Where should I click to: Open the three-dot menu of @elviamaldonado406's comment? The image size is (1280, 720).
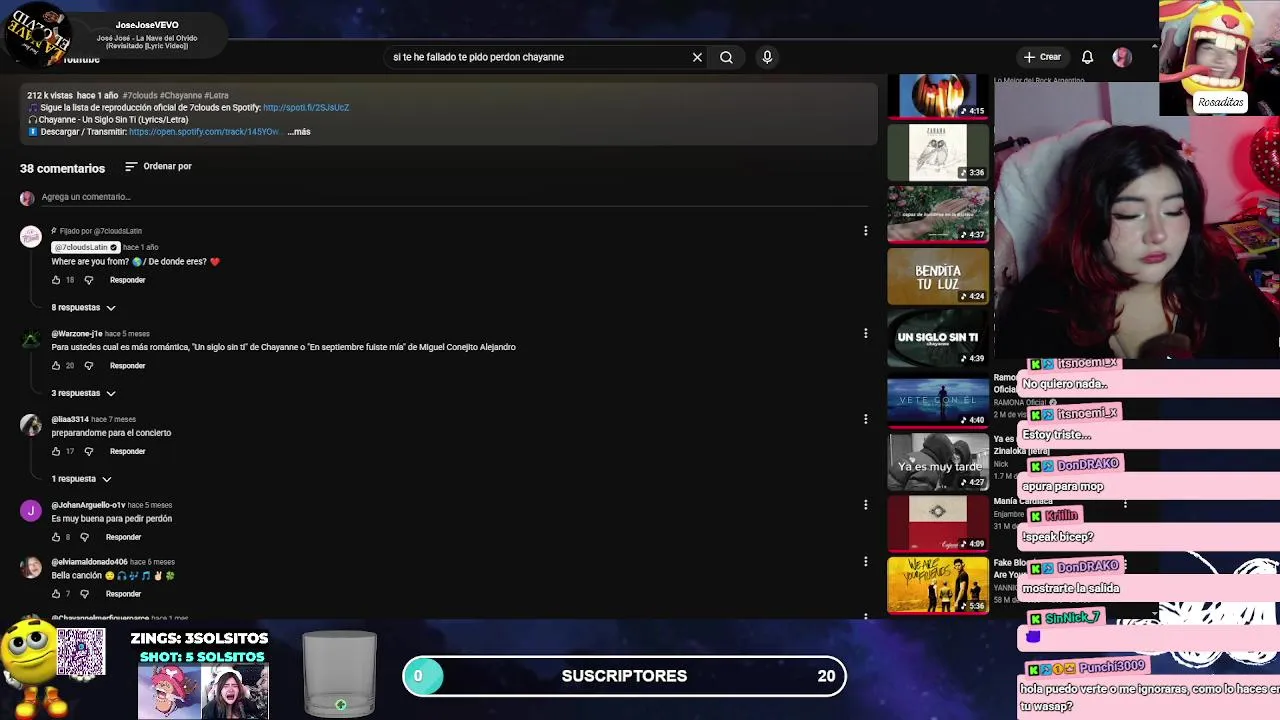click(x=865, y=561)
